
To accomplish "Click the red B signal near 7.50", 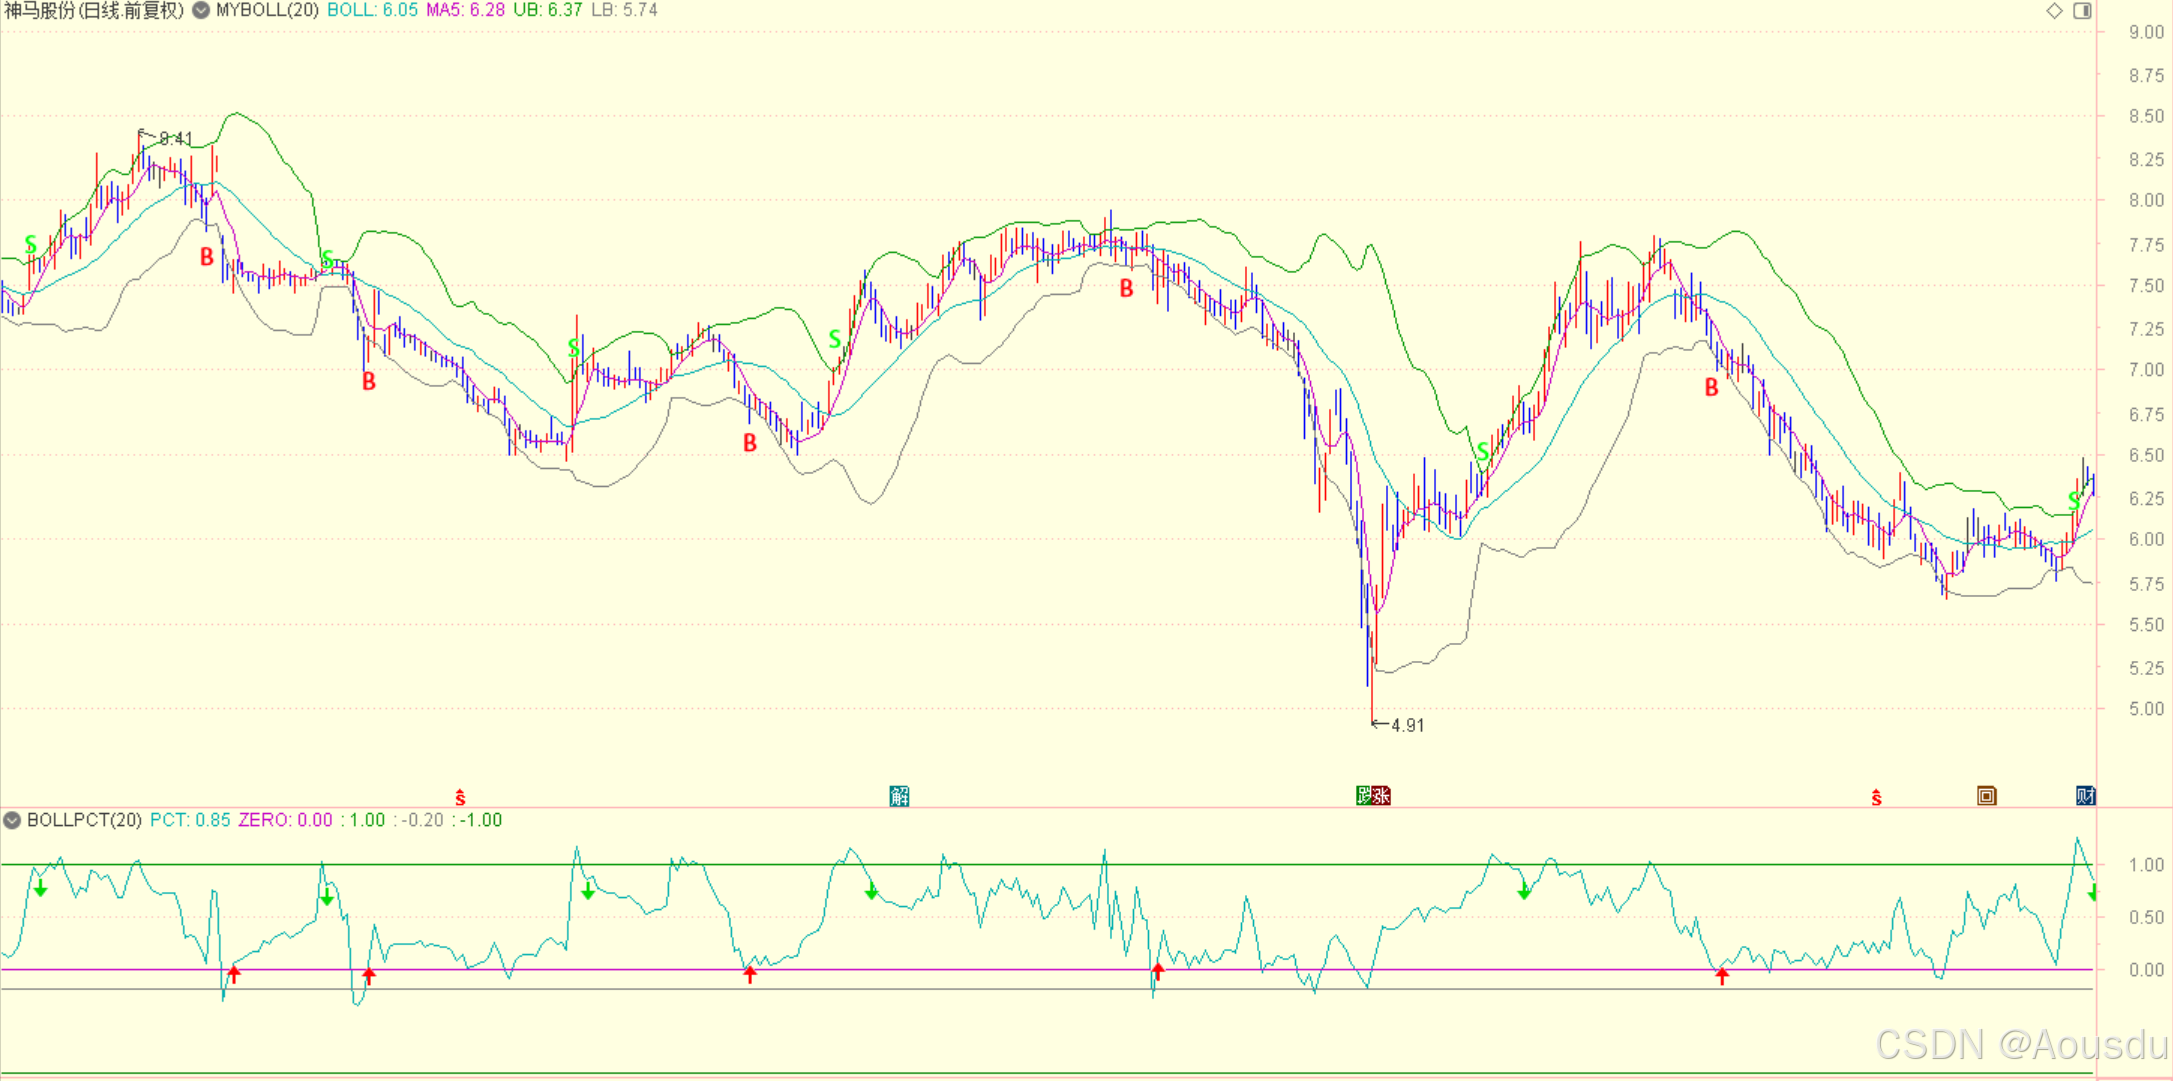I will 1126,289.
